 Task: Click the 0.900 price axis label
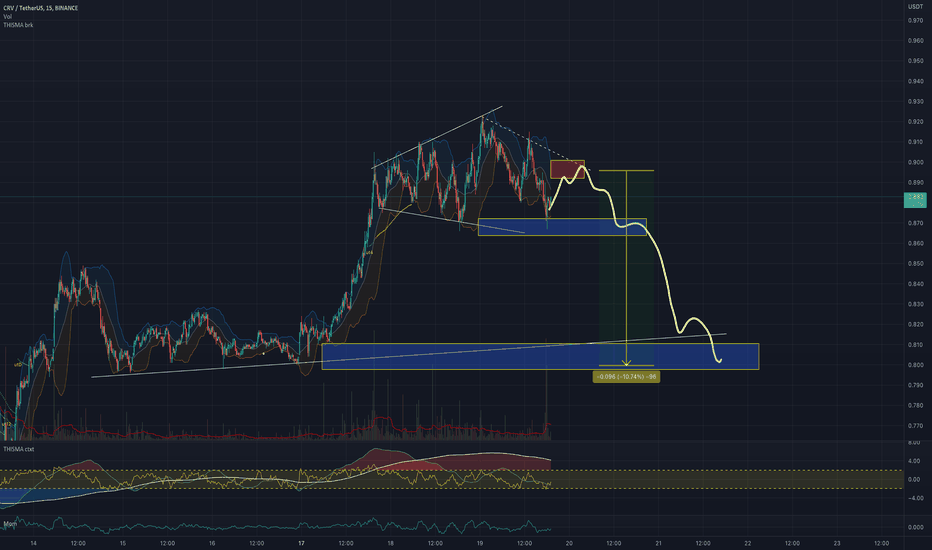(915, 162)
